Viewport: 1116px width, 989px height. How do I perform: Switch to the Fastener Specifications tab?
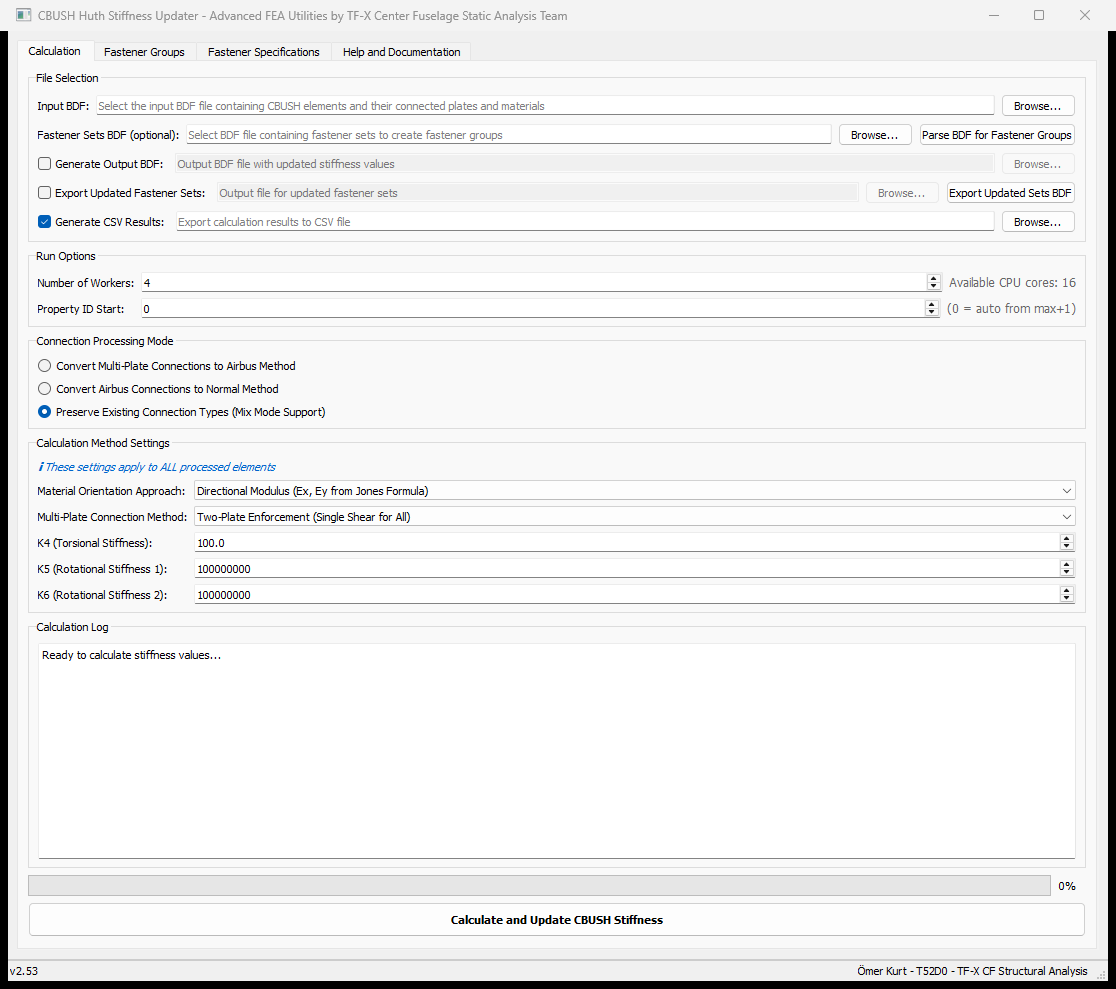[263, 51]
